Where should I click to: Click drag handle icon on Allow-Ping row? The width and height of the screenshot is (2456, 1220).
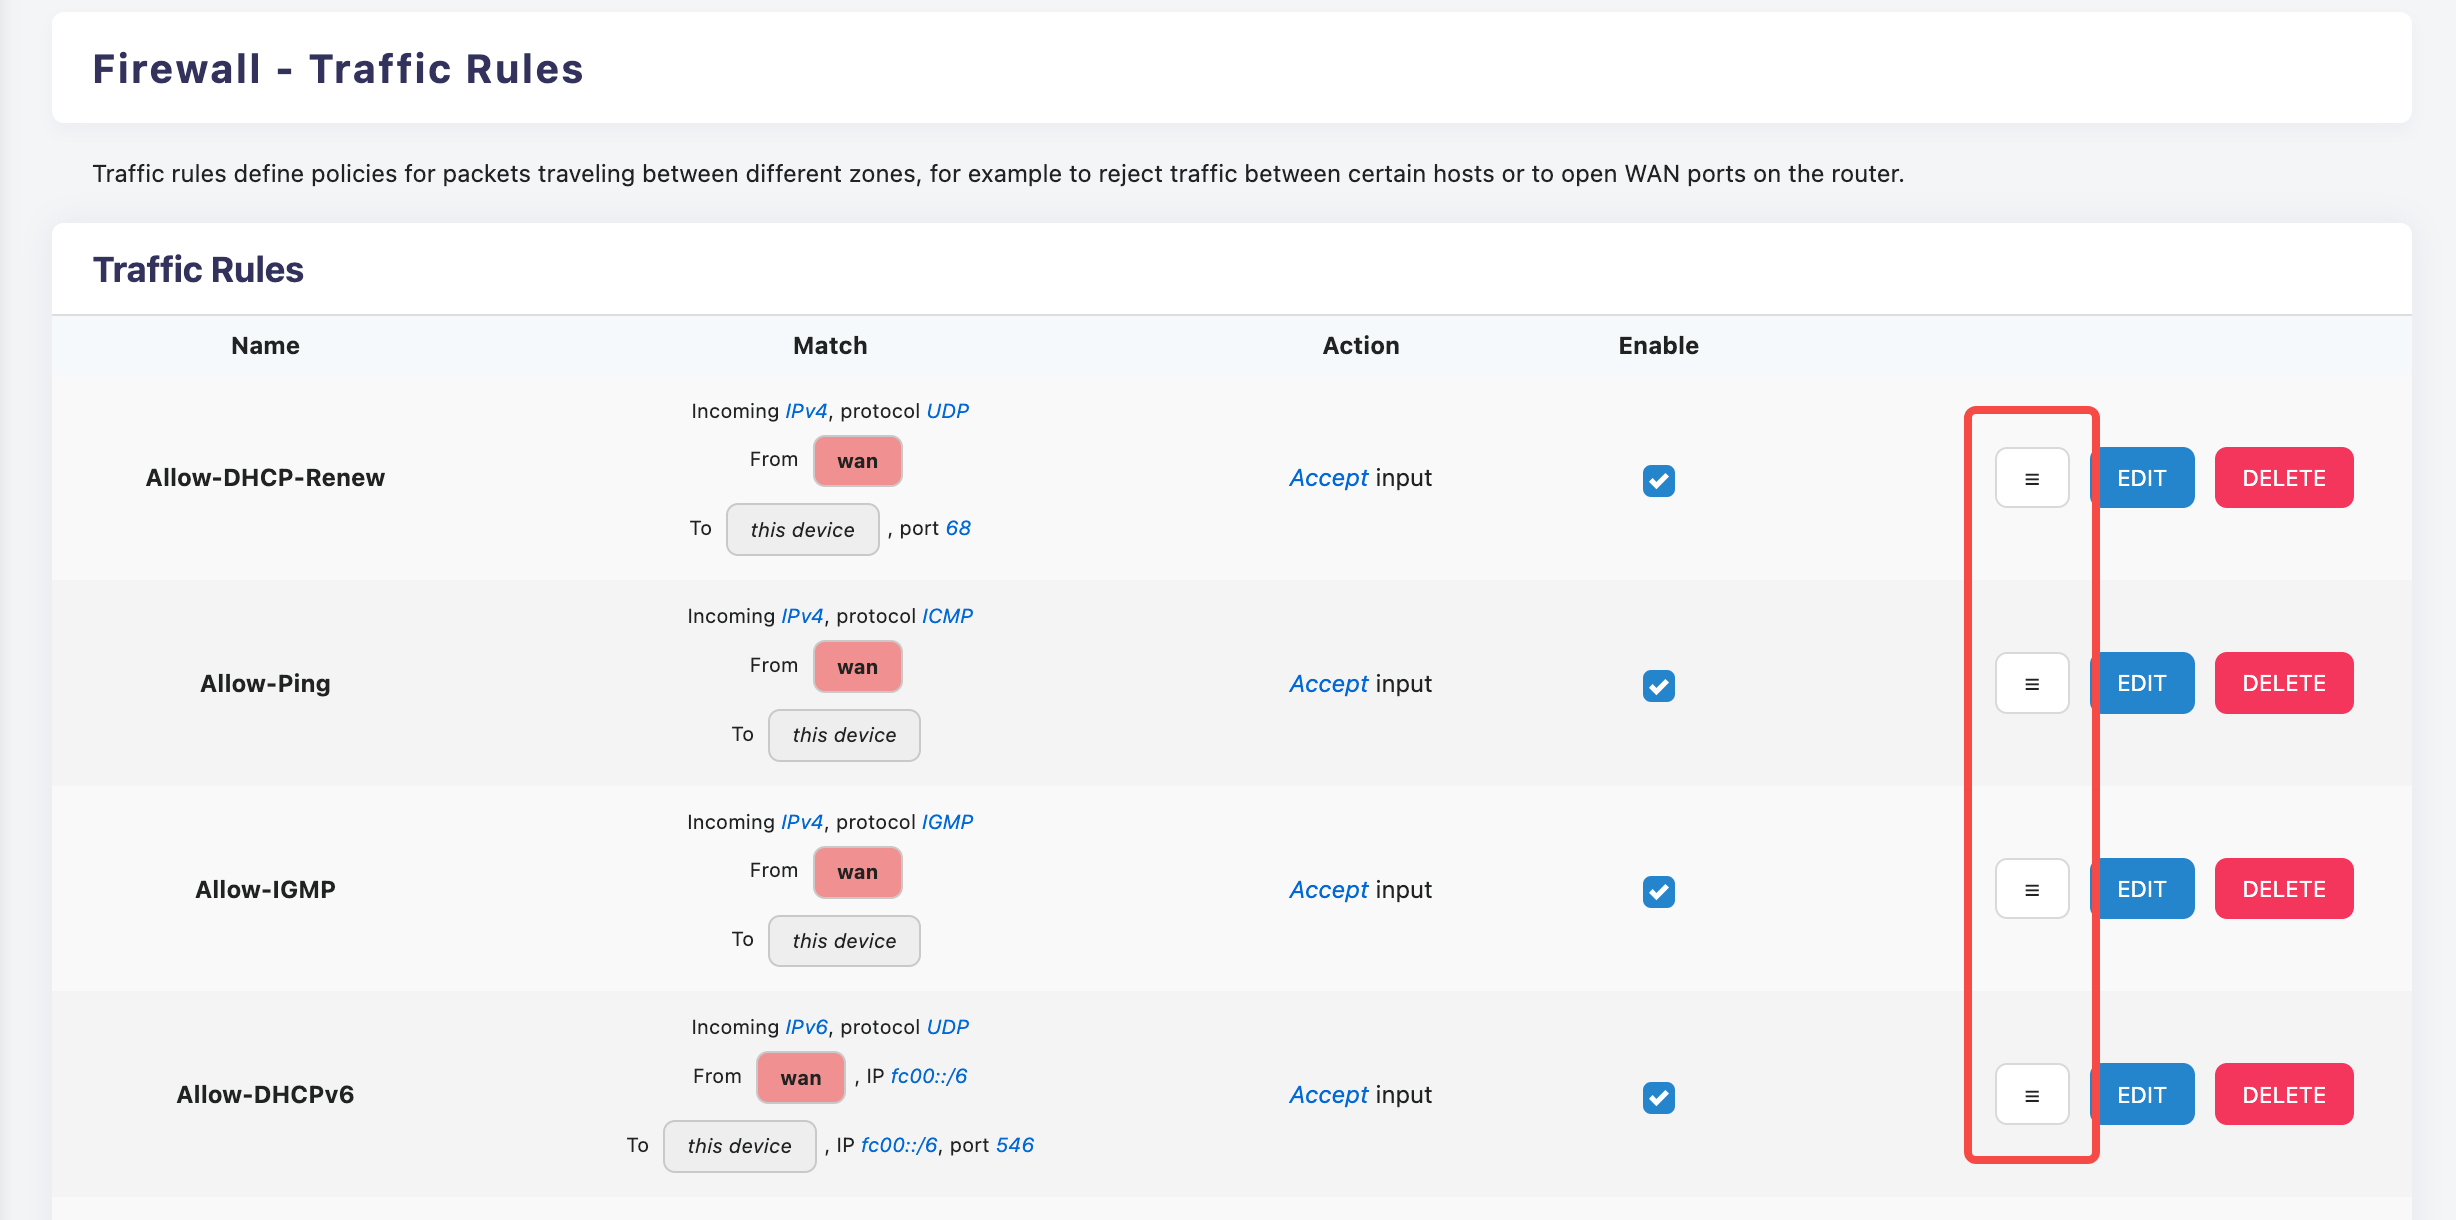point(2031,684)
